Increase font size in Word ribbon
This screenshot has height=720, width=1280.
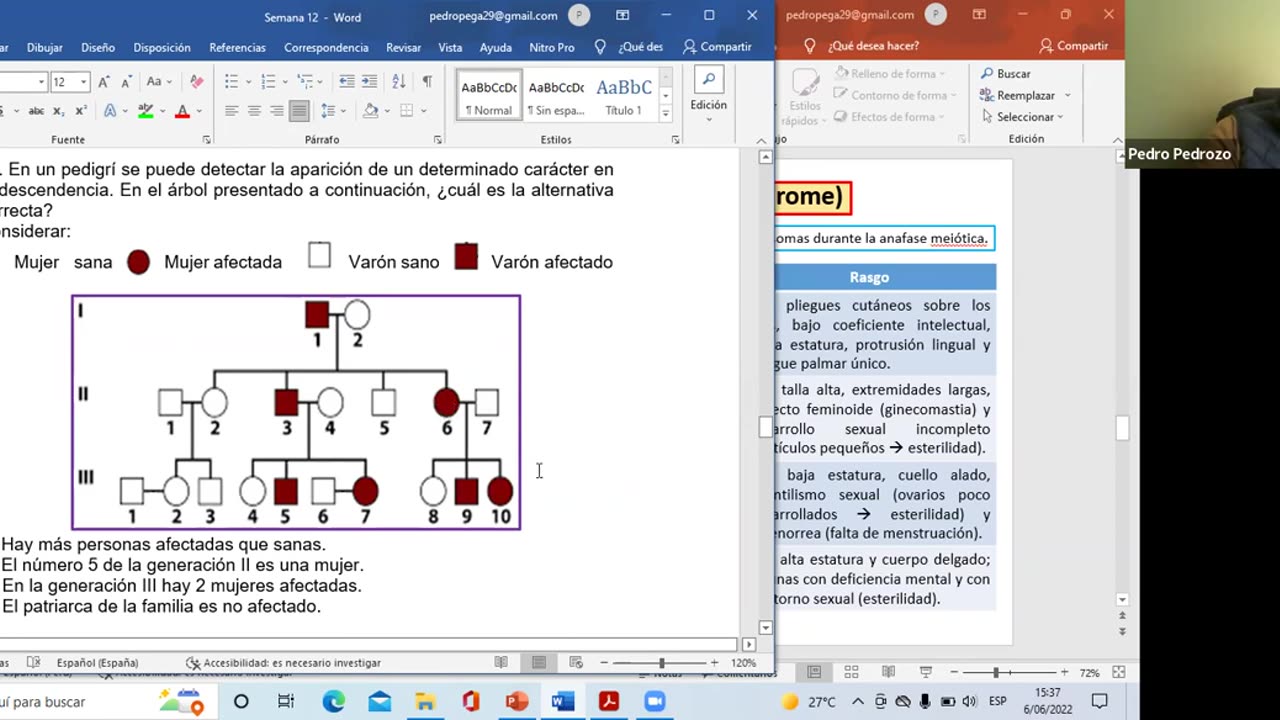pyautogui.click(x=105, y=82)
